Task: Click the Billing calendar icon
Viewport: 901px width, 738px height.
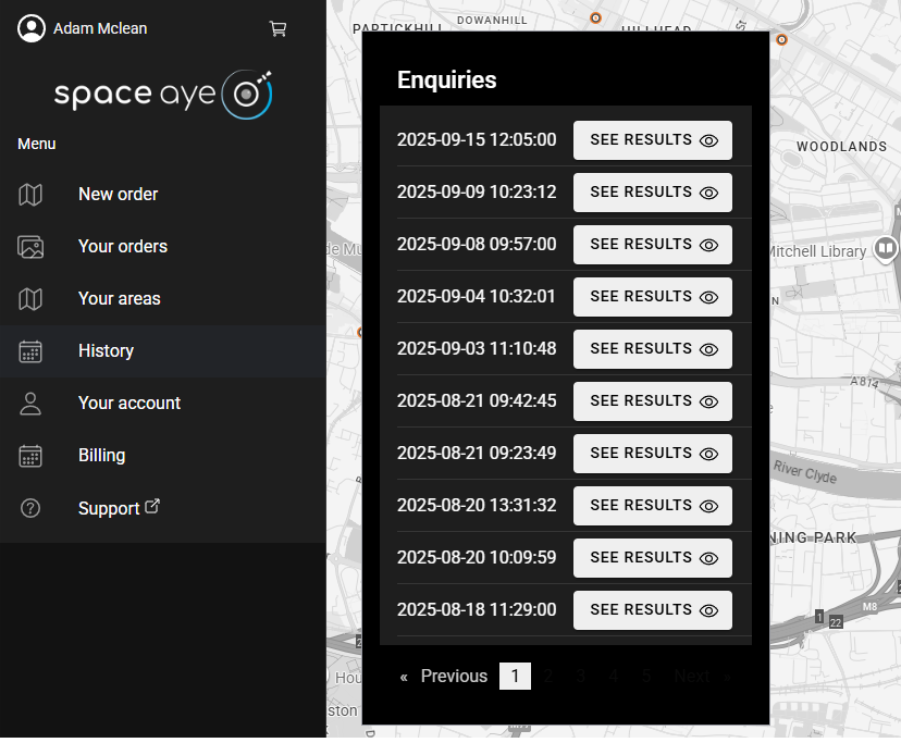Action: coord(31,455)
